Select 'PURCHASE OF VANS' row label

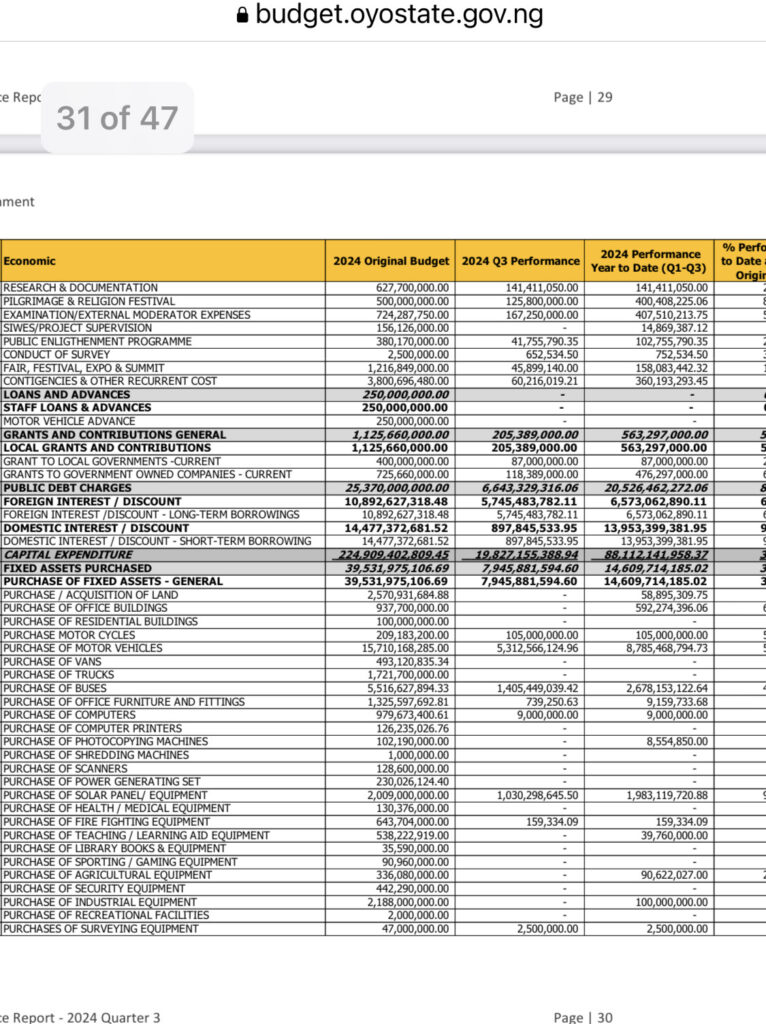pos(52,662)
